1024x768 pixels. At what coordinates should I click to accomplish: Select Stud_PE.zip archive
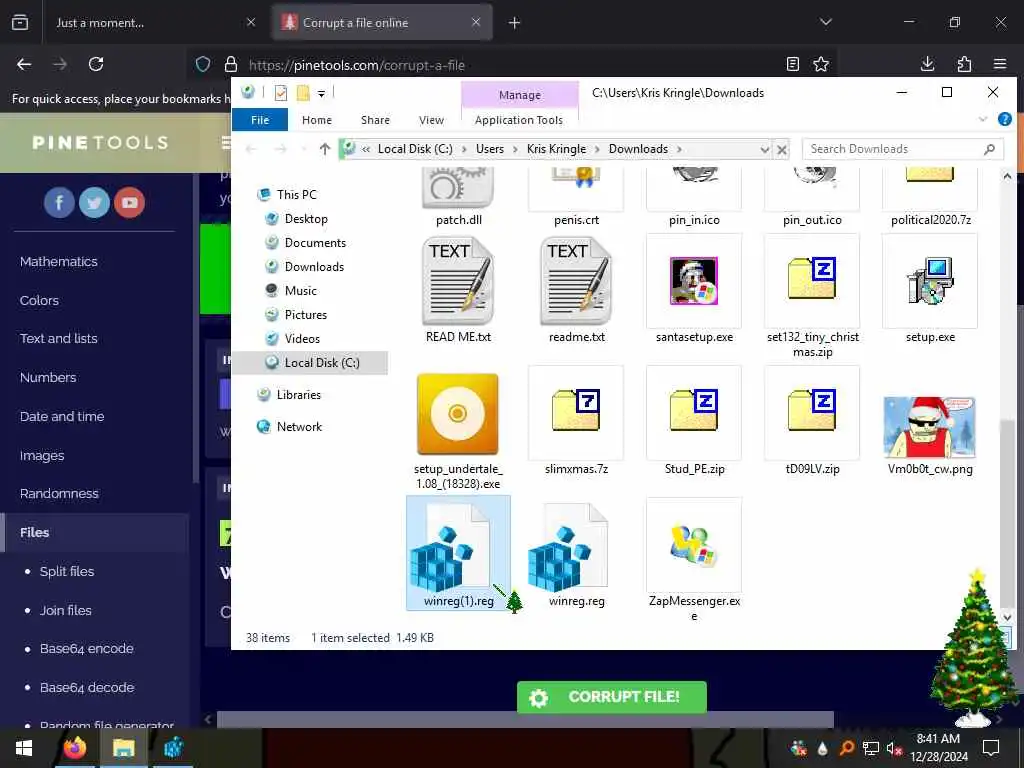[x=694, y=421]
